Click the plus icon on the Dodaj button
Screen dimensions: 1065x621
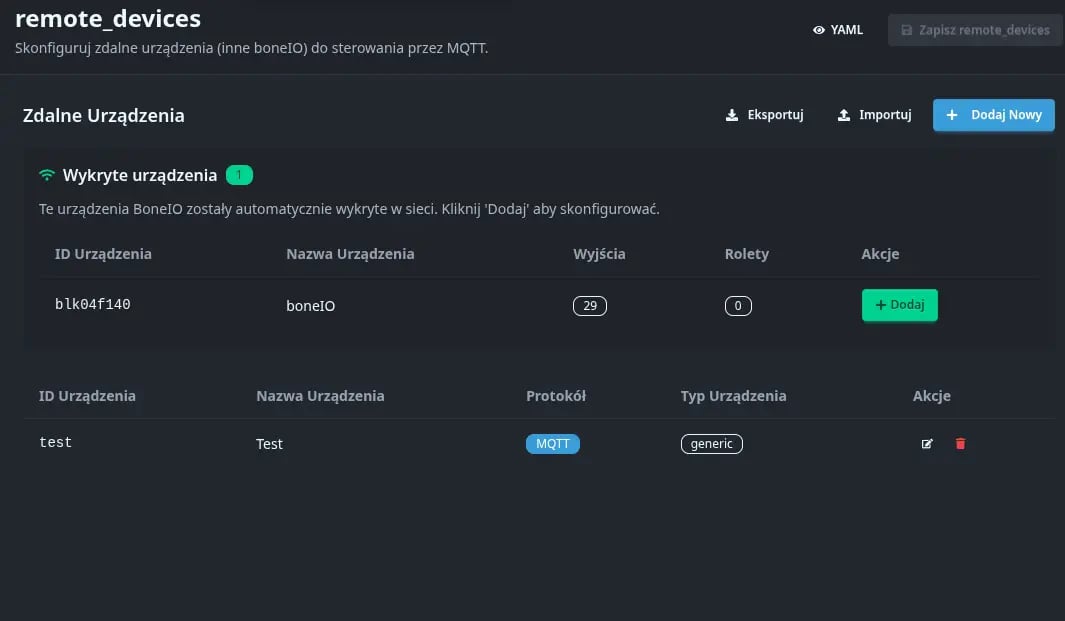(881, 305)
